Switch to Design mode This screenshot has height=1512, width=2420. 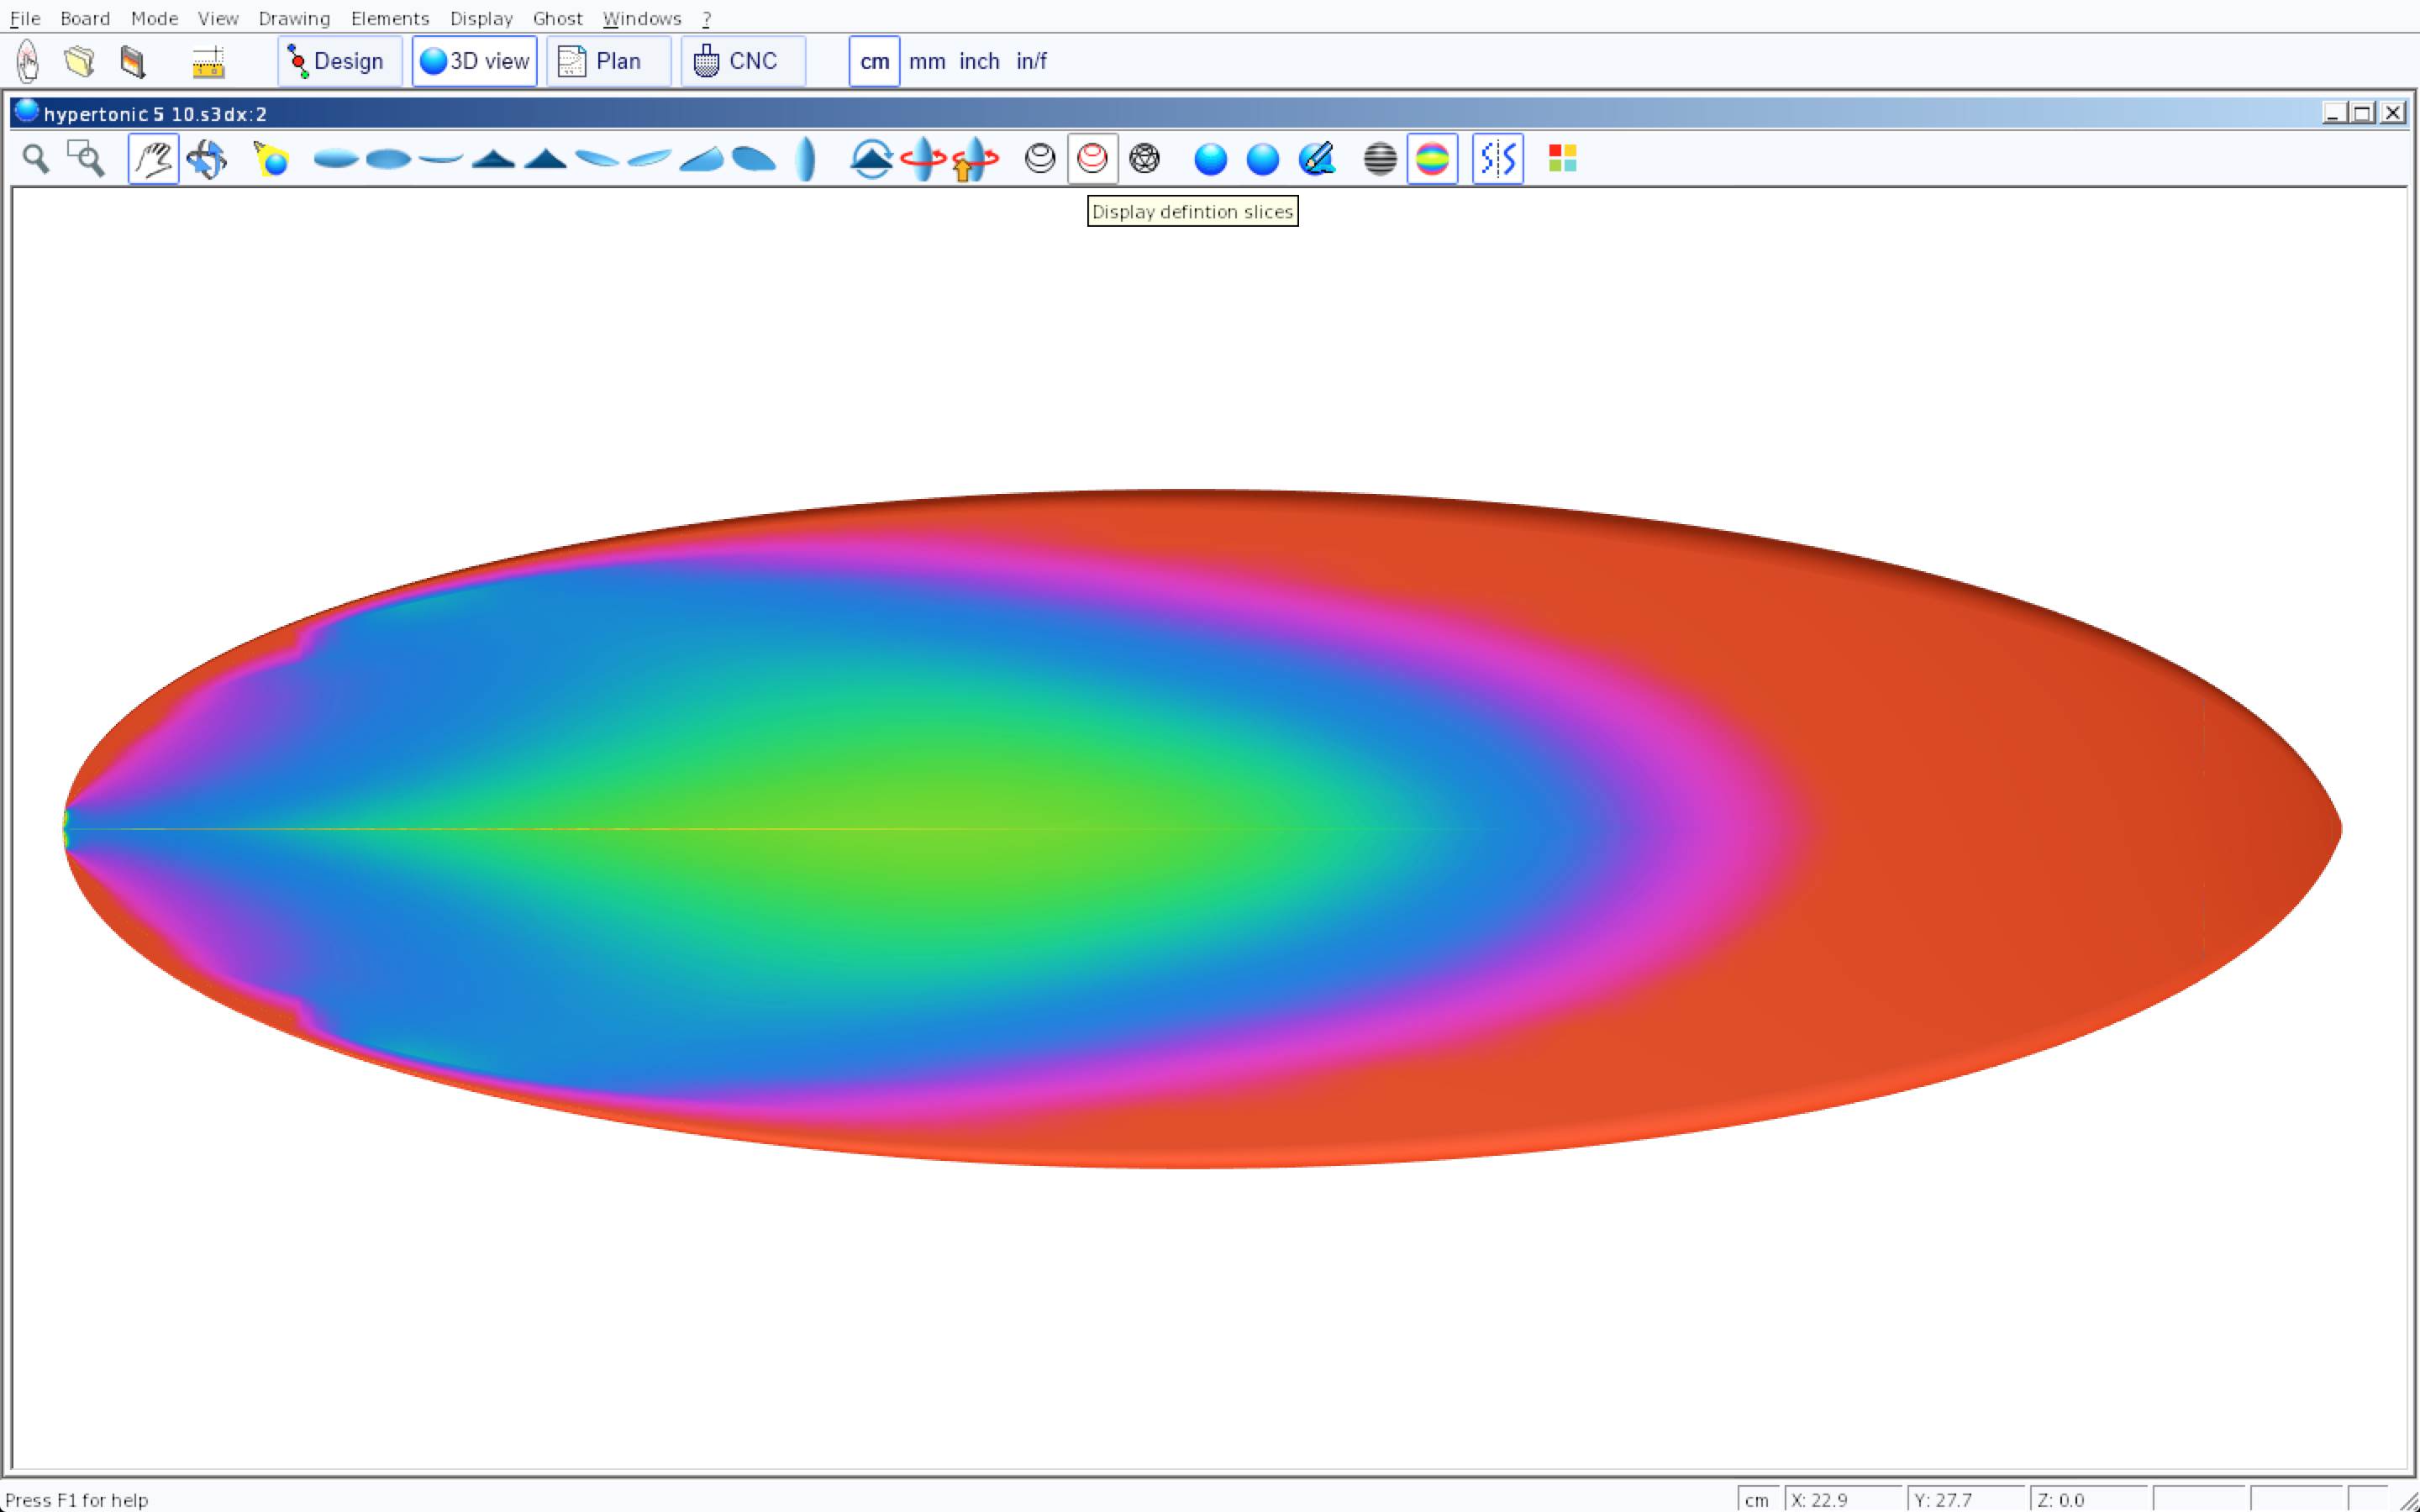[x=339, y=61]
